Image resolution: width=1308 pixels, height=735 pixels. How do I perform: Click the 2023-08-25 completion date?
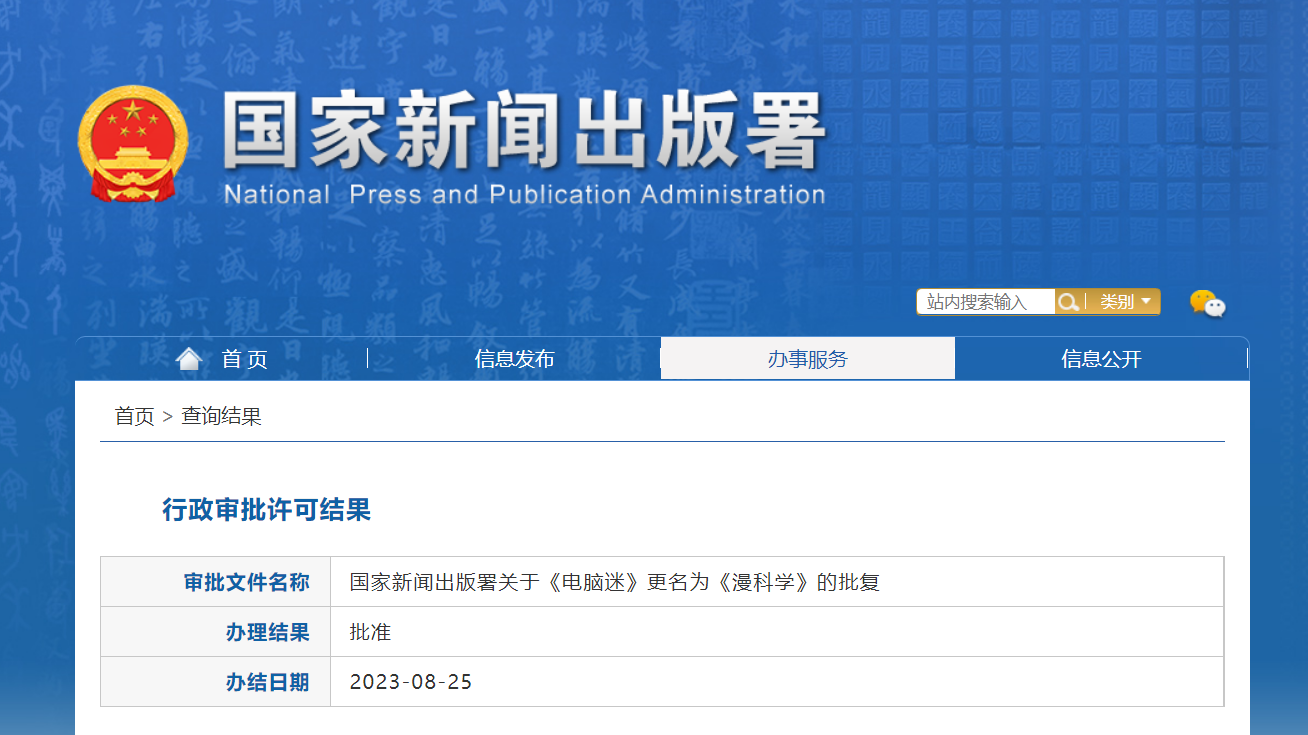(x=411, y=683)
